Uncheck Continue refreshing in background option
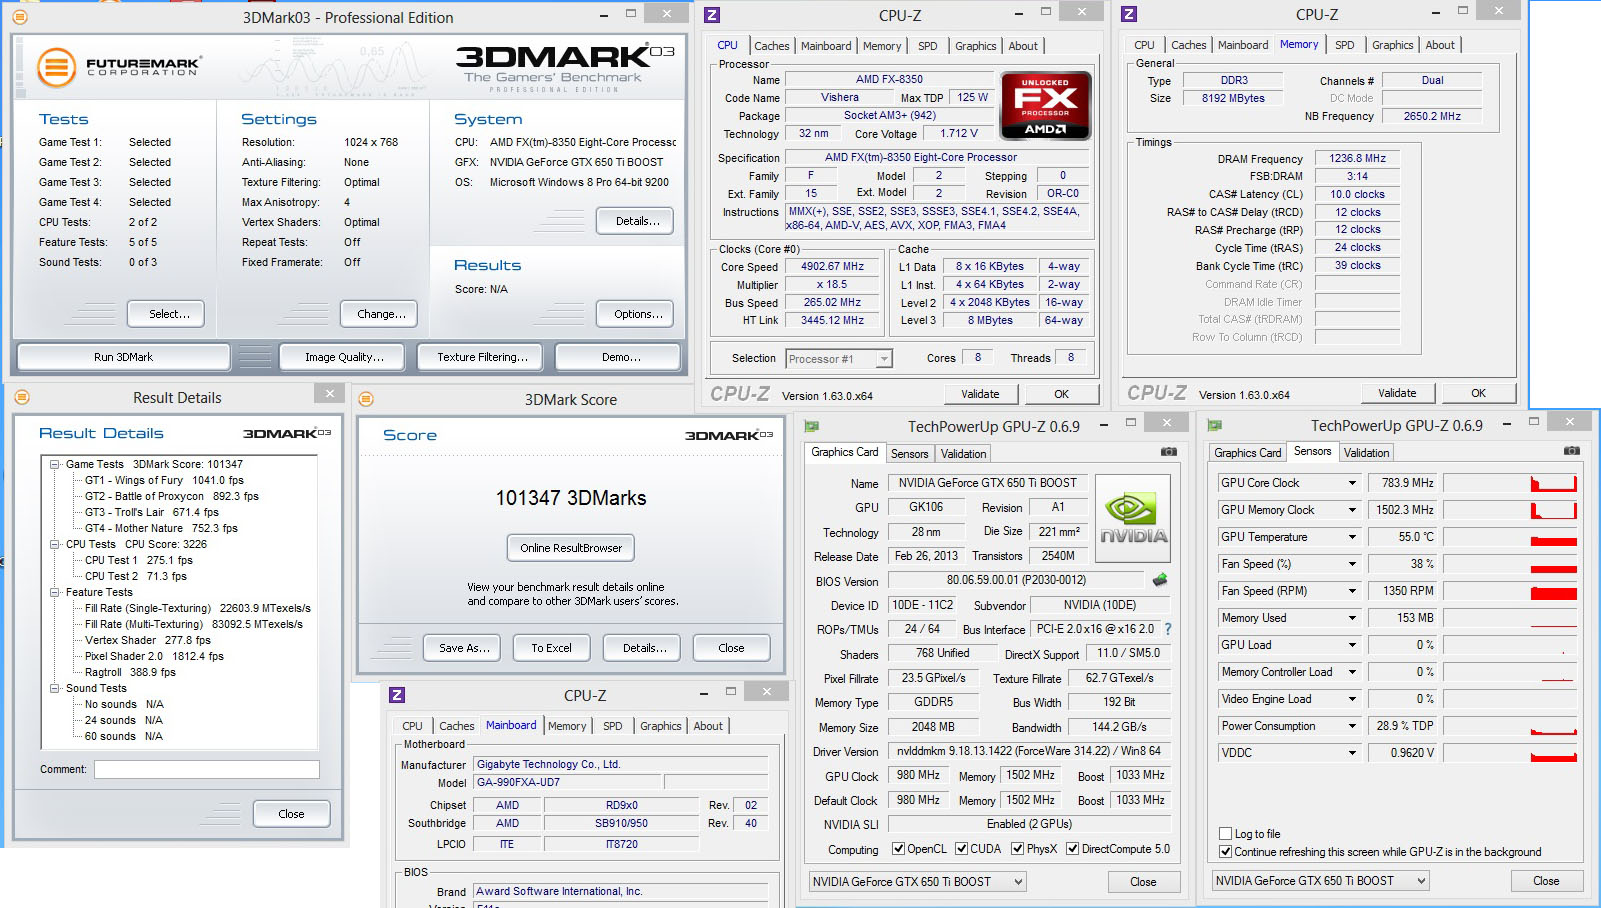 coord(1225,852)
